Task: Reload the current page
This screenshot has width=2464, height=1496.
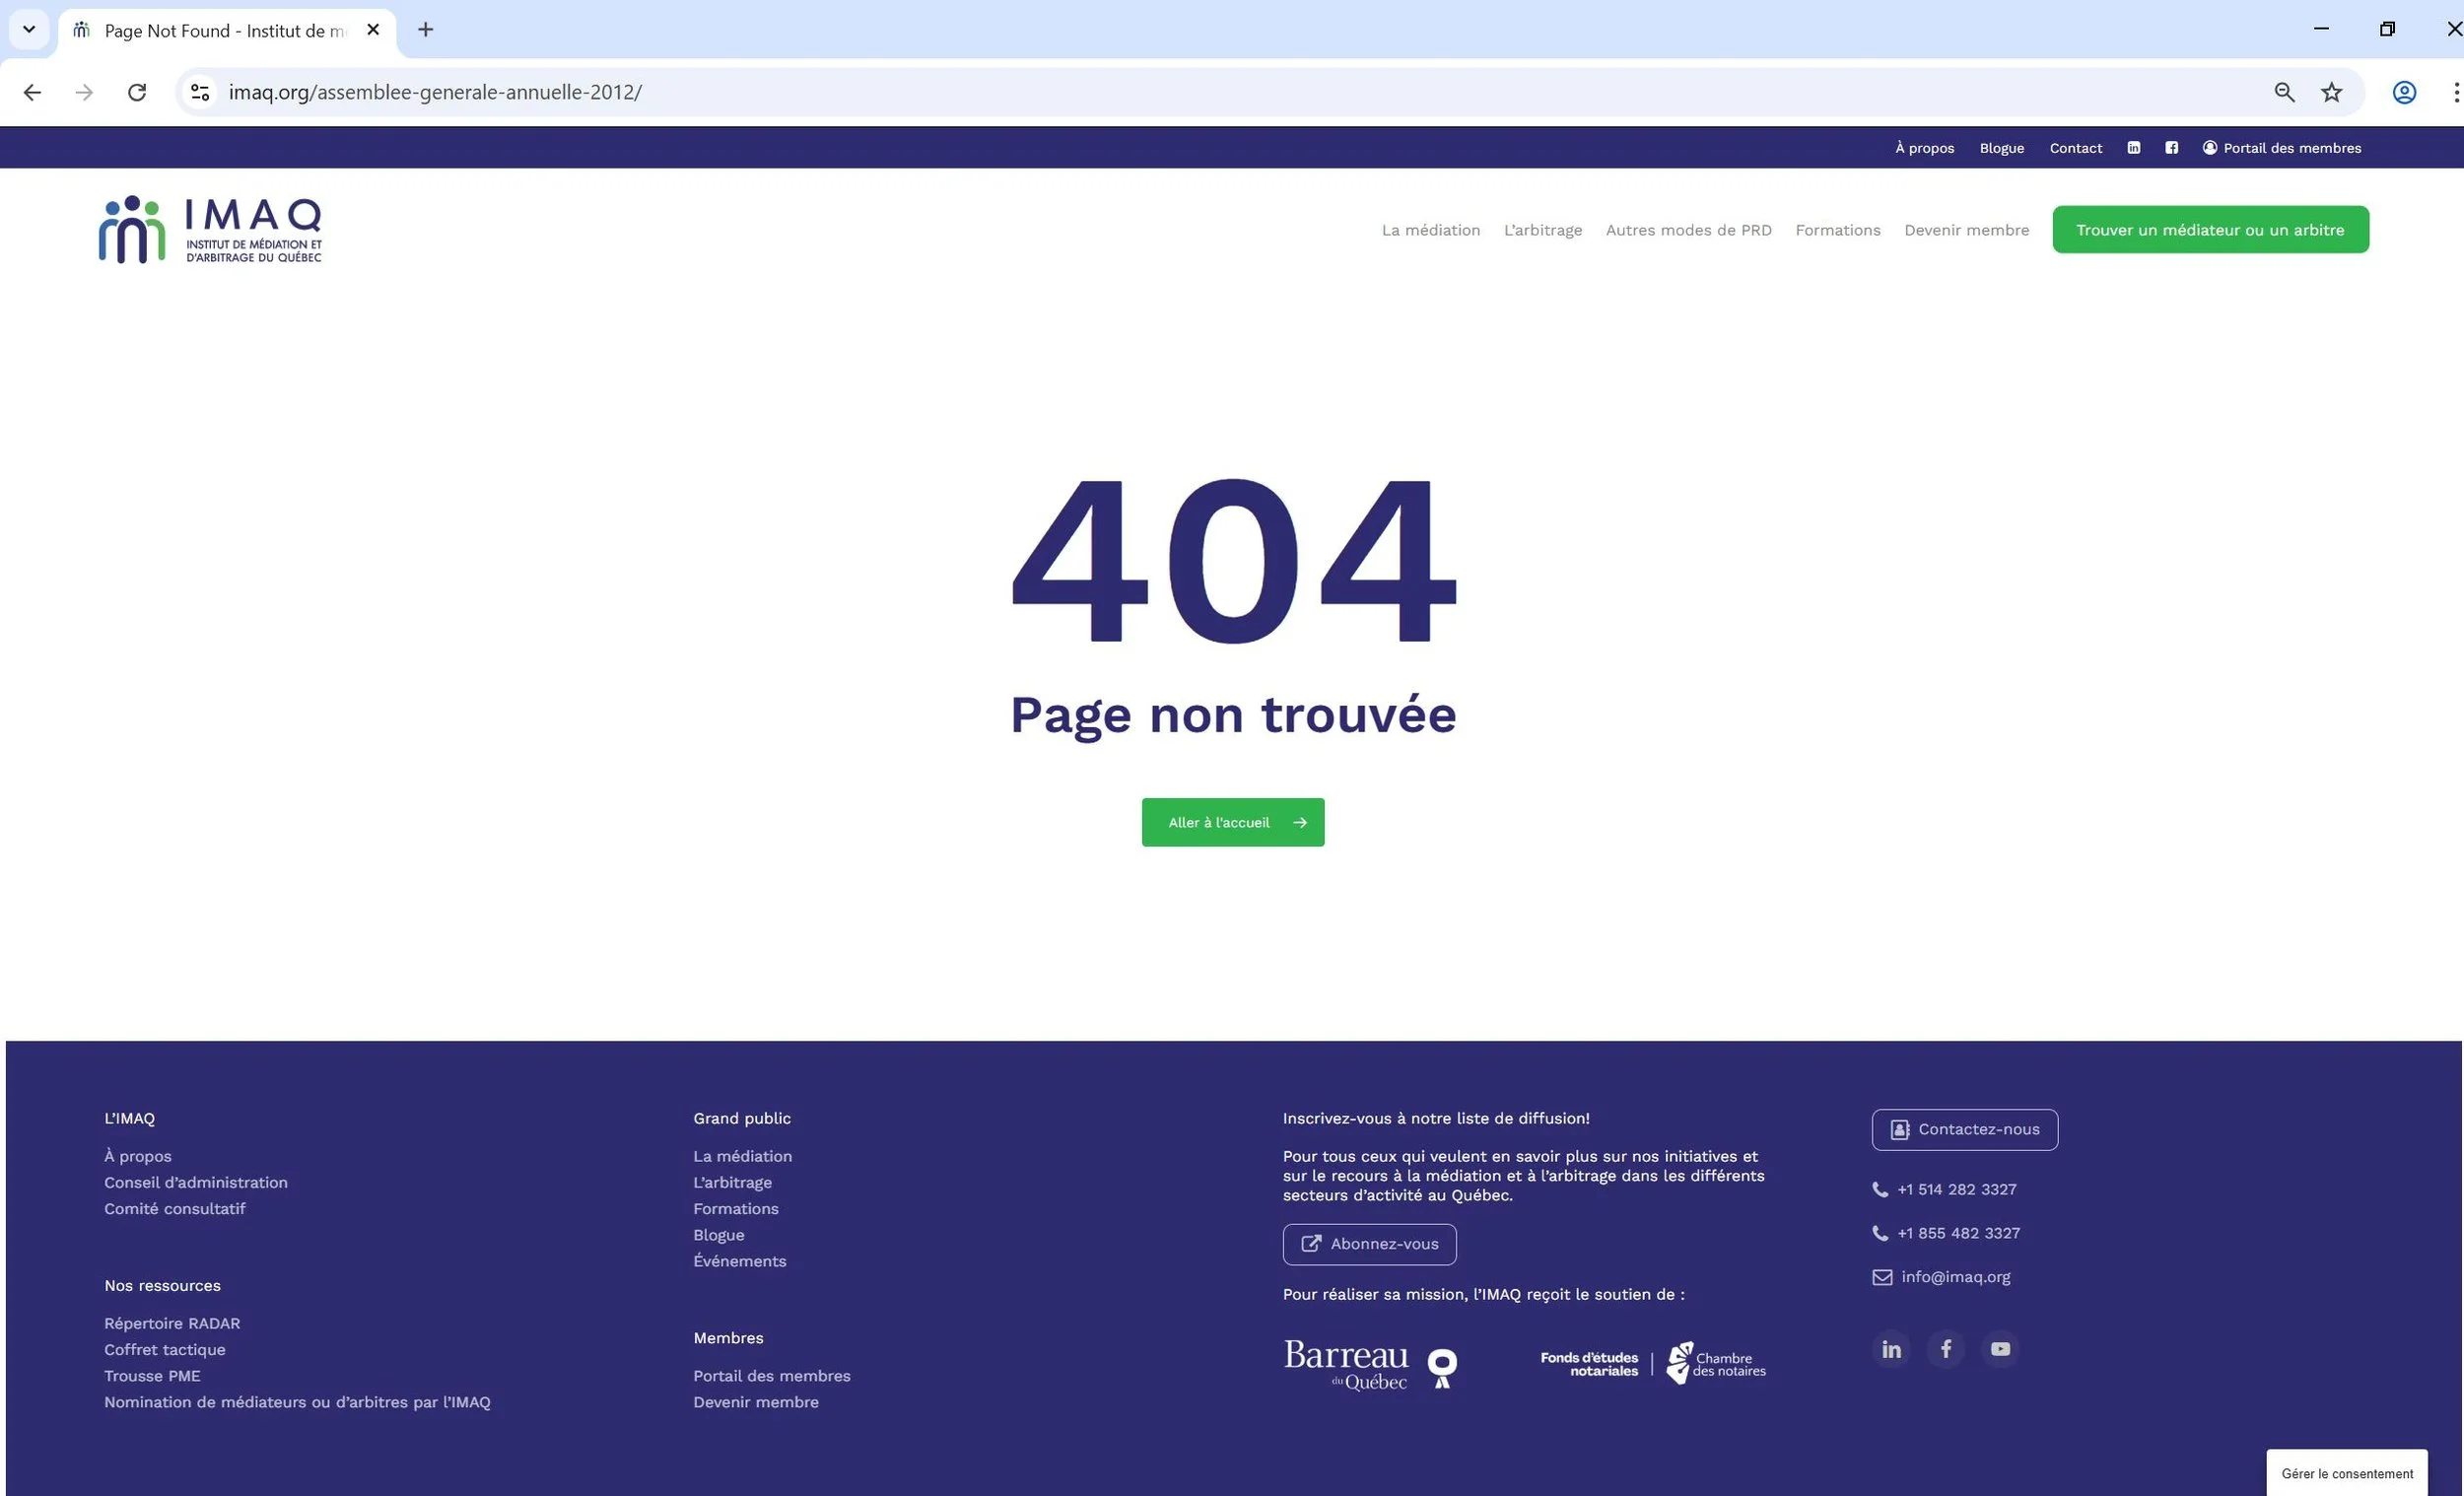Action: coord(137,92)
